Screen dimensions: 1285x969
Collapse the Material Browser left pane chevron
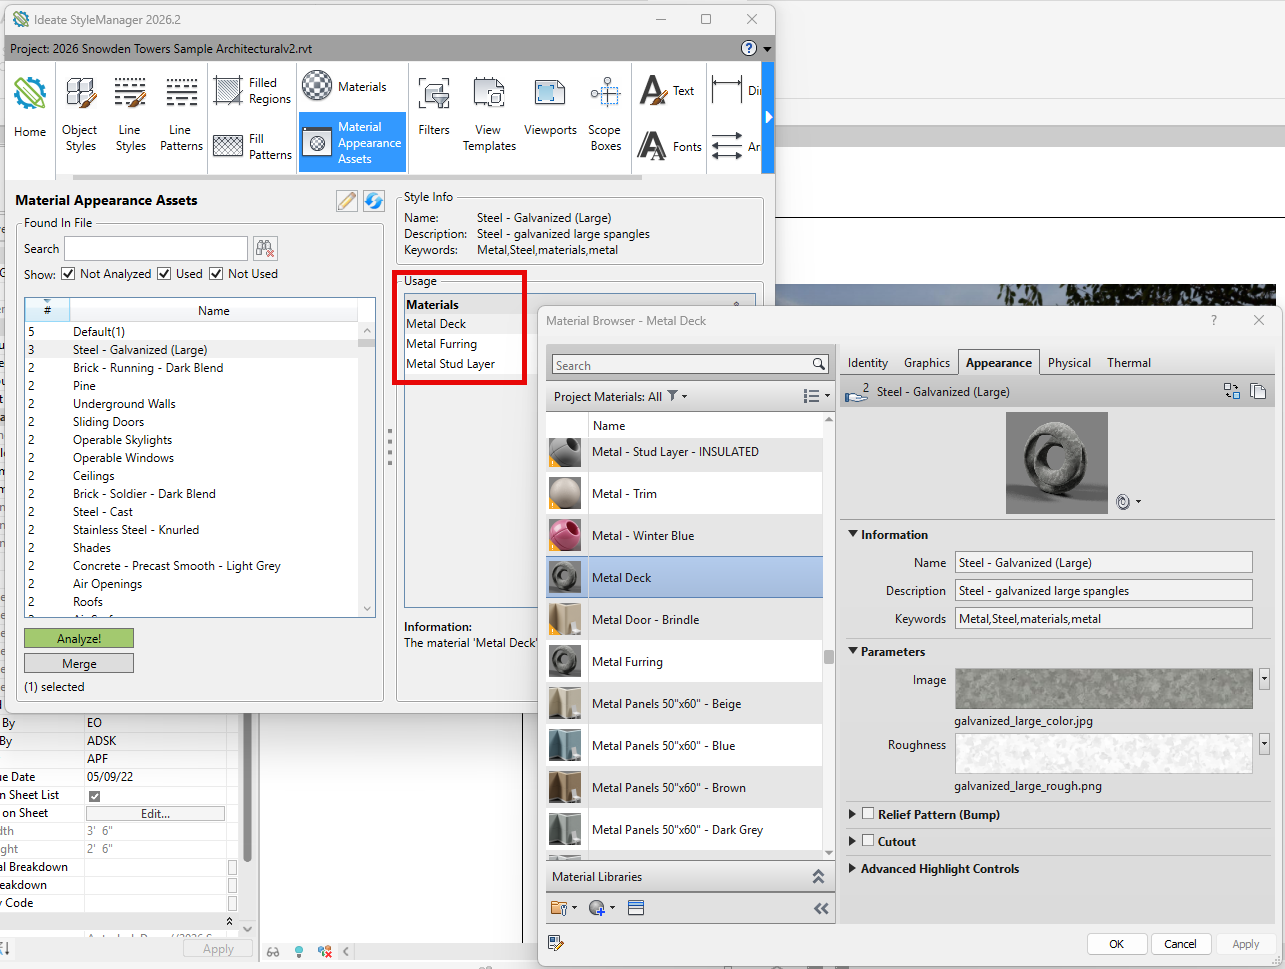coord(821,908)
